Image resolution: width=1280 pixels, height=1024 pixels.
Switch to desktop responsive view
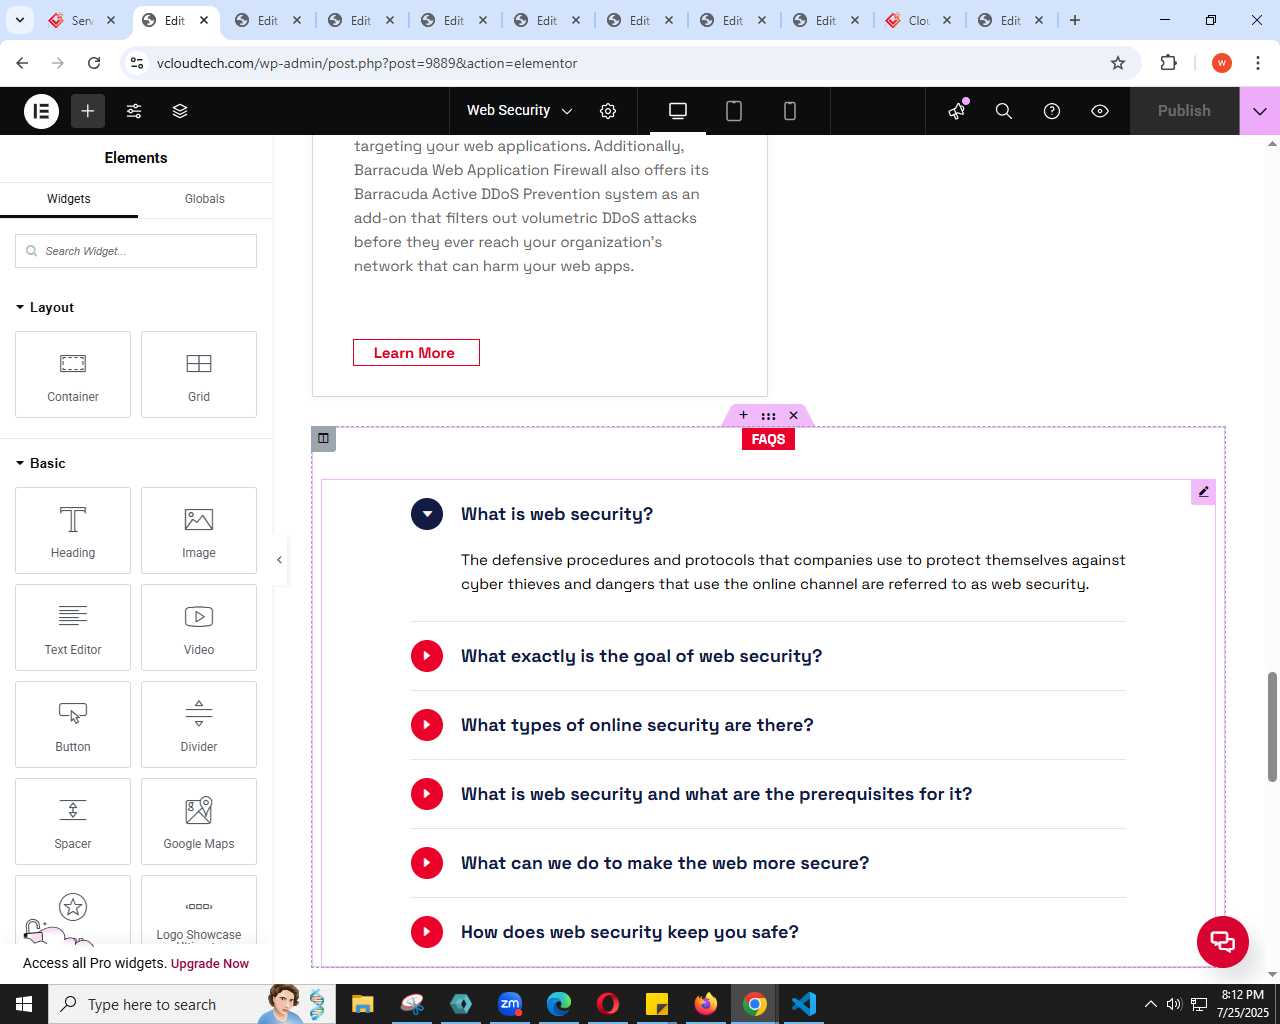pos(678,111)
